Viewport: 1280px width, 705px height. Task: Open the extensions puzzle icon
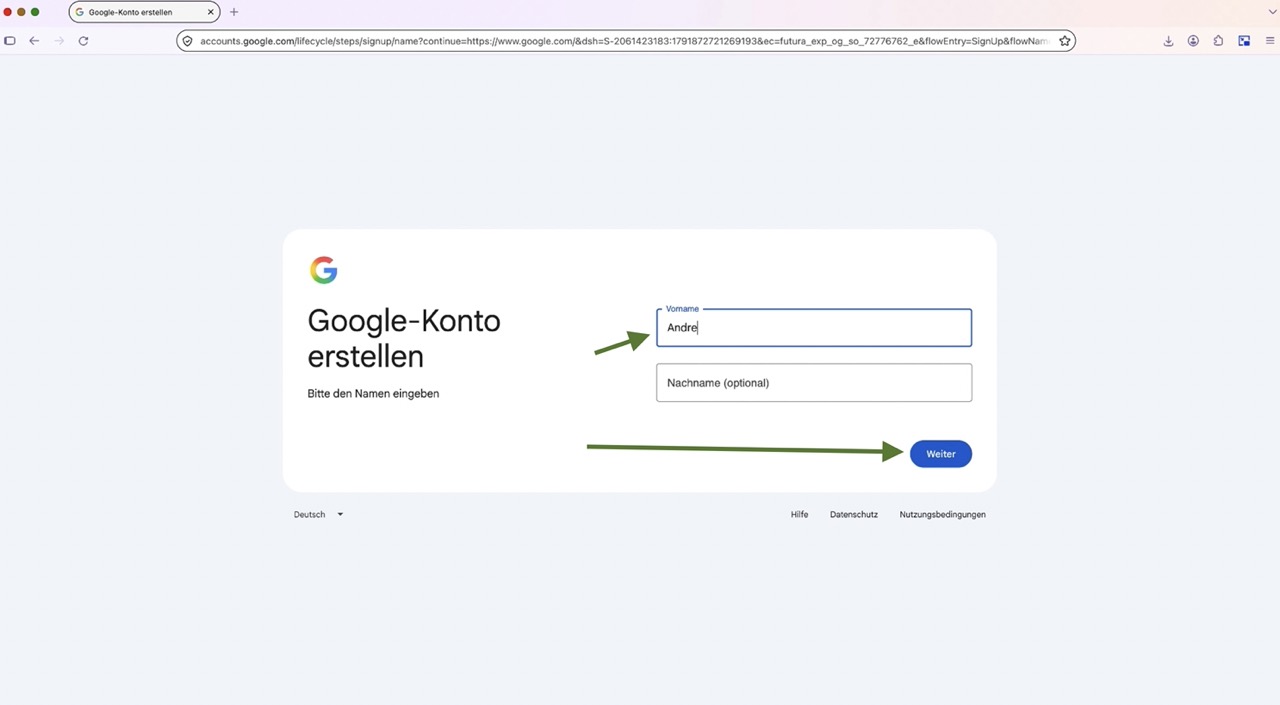[1218, 41]
